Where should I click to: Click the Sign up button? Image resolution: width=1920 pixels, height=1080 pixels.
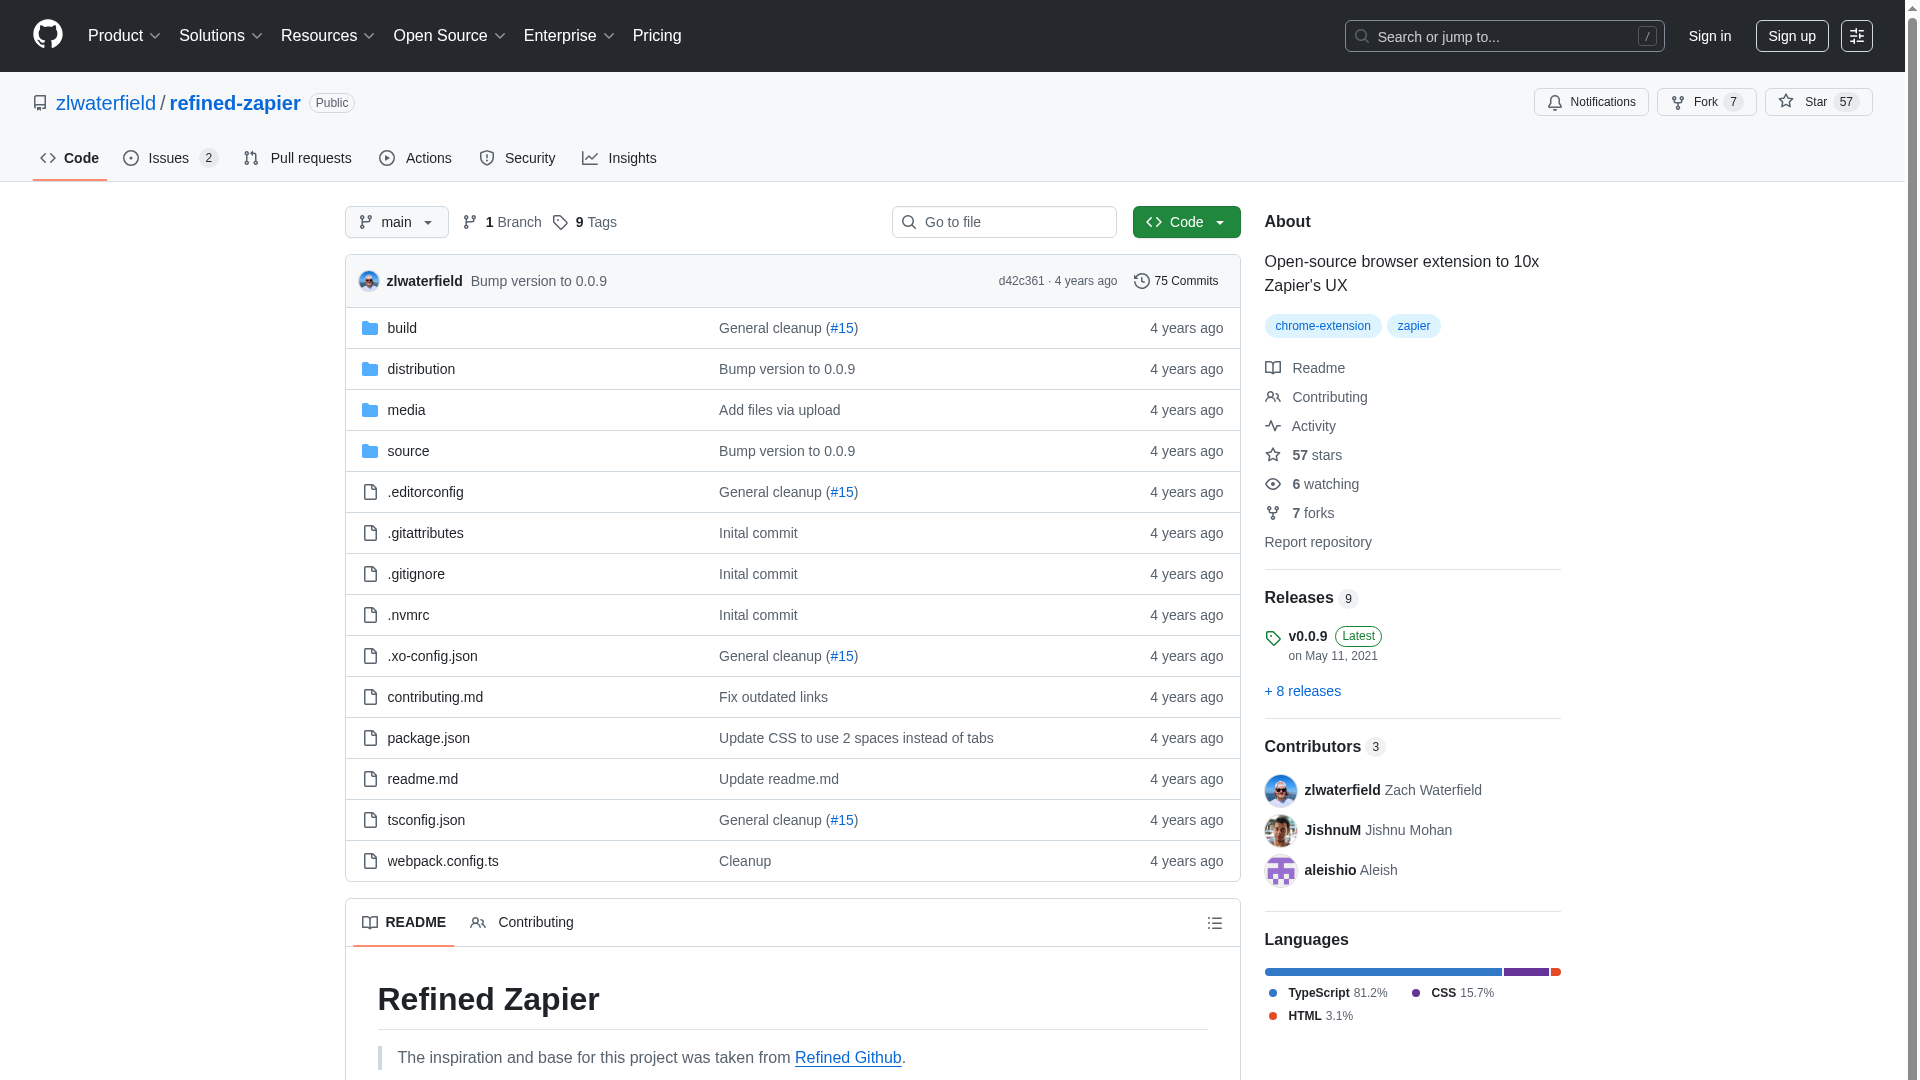pyautogui.click(x=1791, y=36)
